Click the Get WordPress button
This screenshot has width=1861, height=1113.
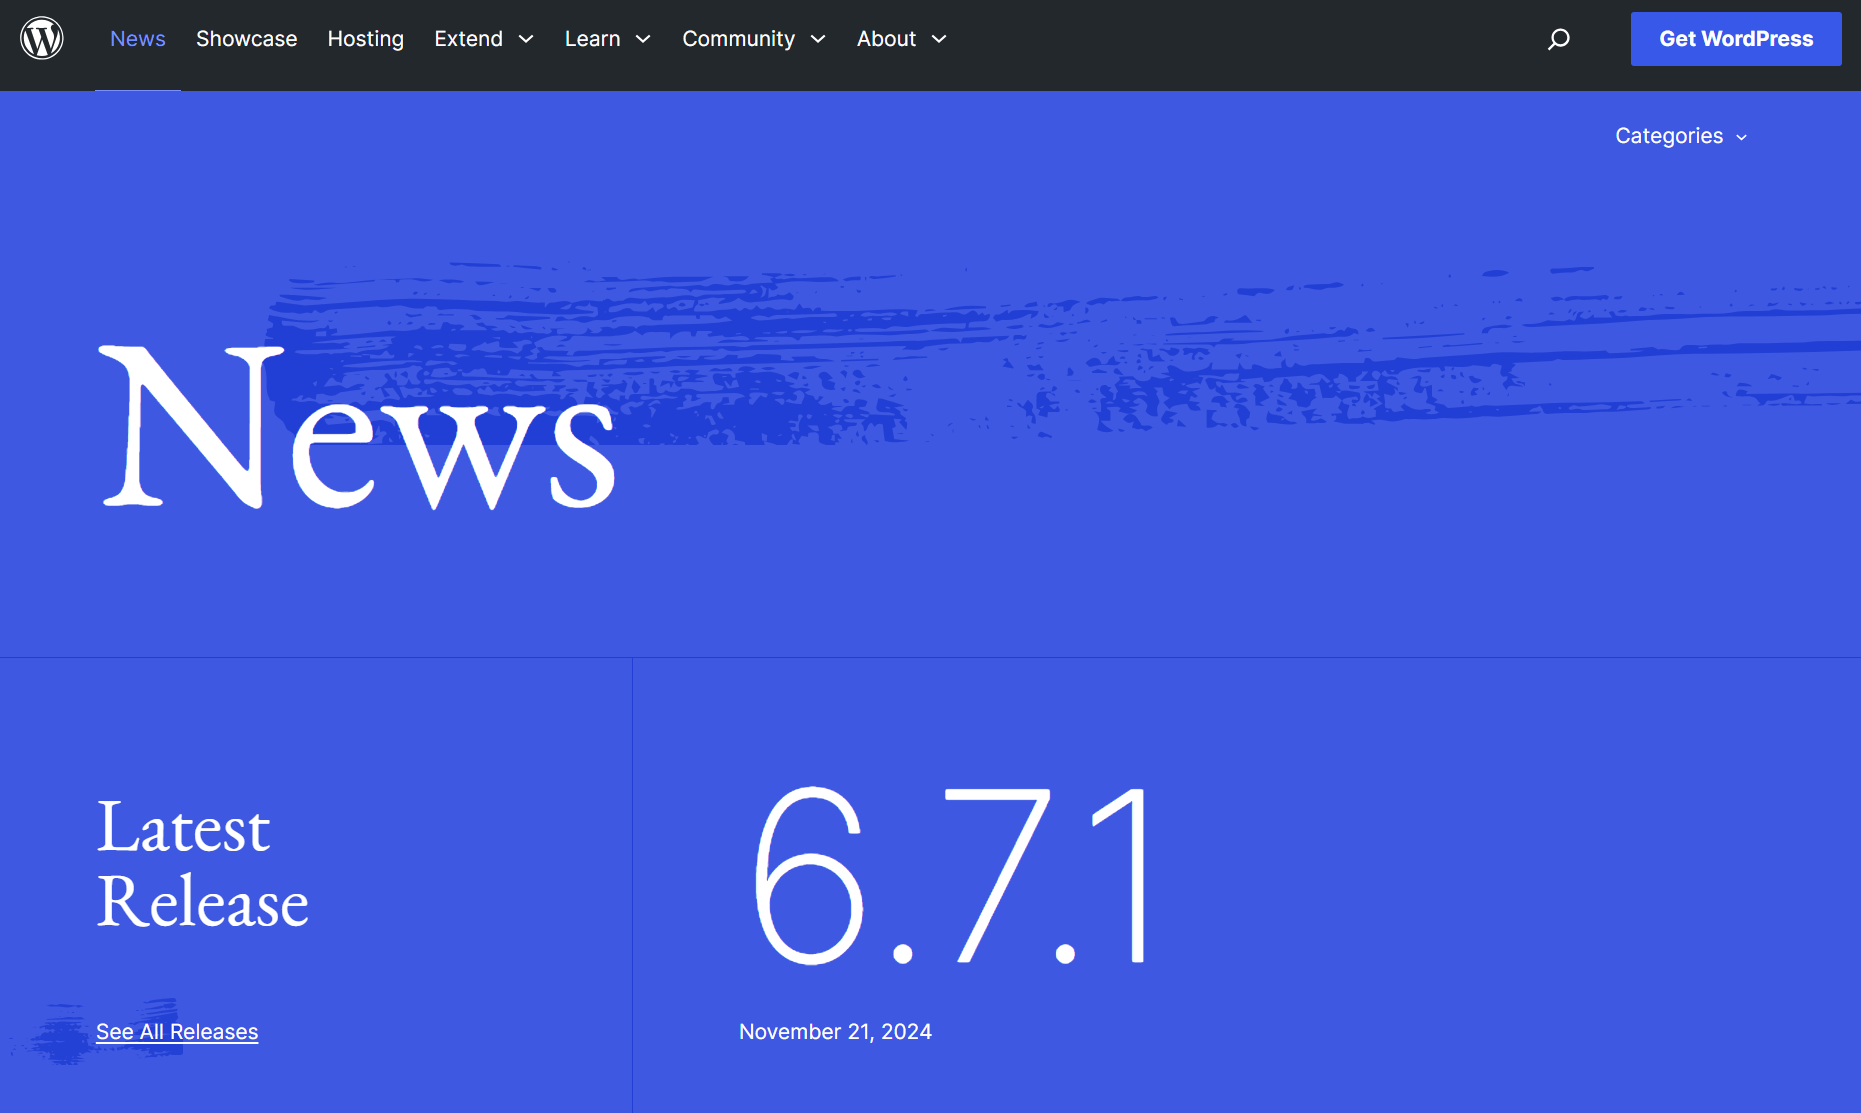1736,39
